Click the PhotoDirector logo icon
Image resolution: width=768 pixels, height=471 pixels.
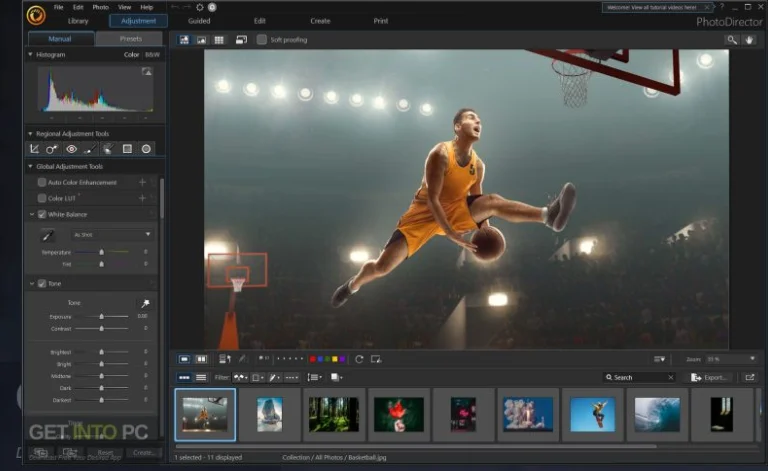36,15
